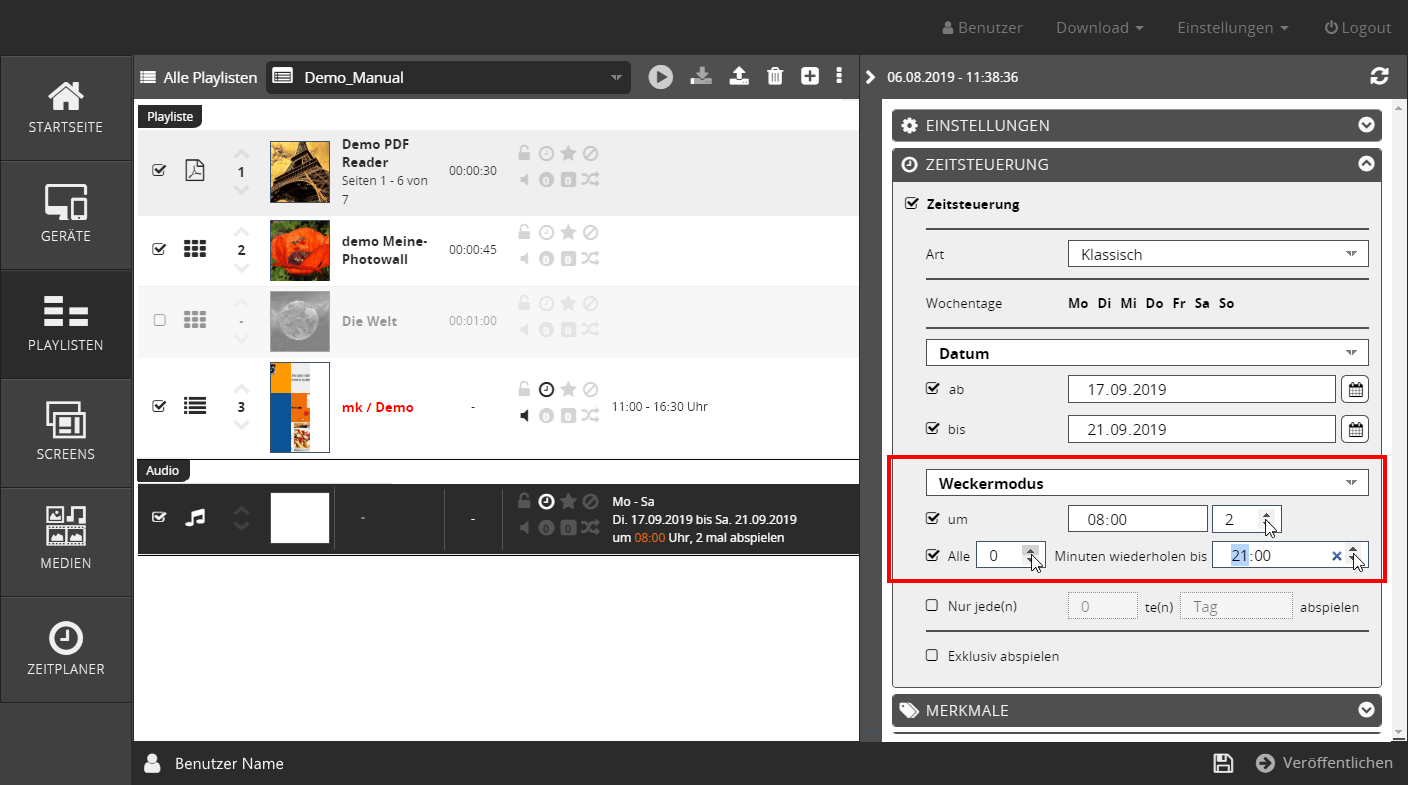Enable the Exklusiv abspielen checkbox
The image size is (1408, 785).
point(932,656)
